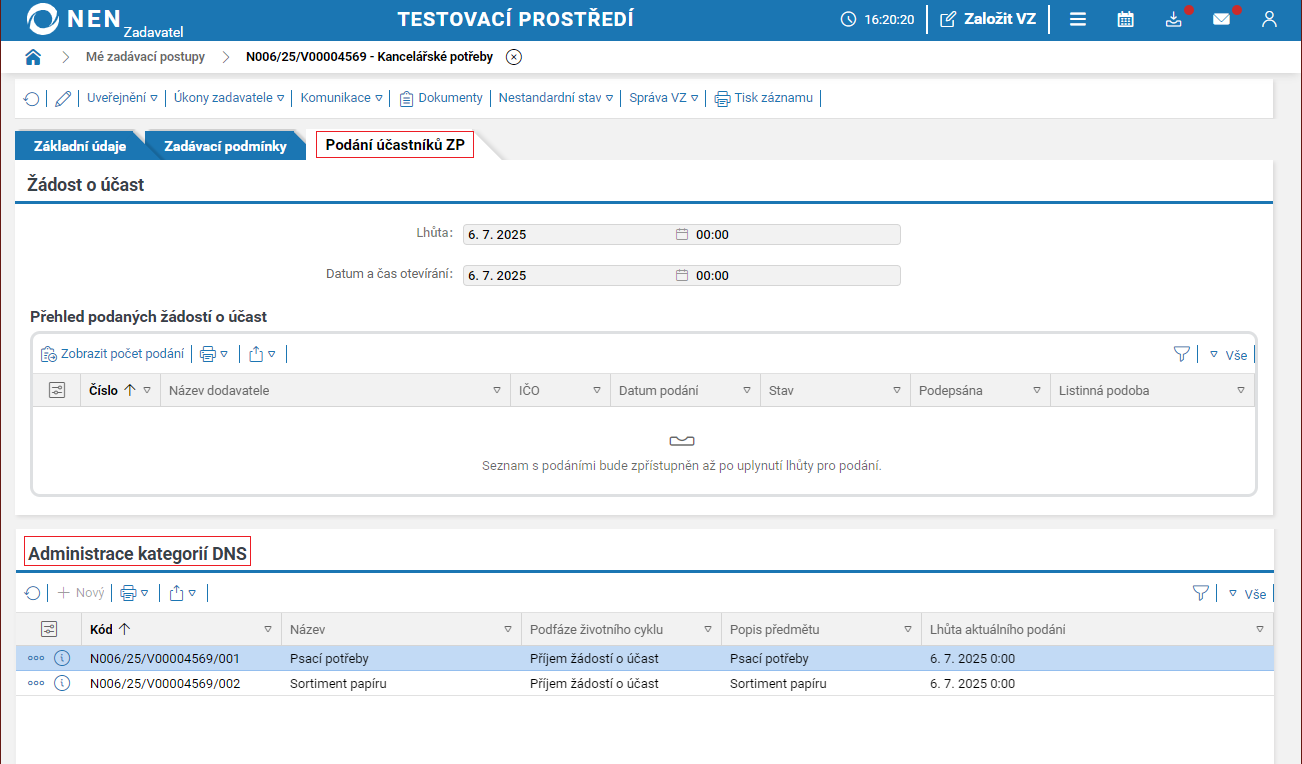Open the messages envelope icon
1302x764 pixels.
tap(1221, 19)
